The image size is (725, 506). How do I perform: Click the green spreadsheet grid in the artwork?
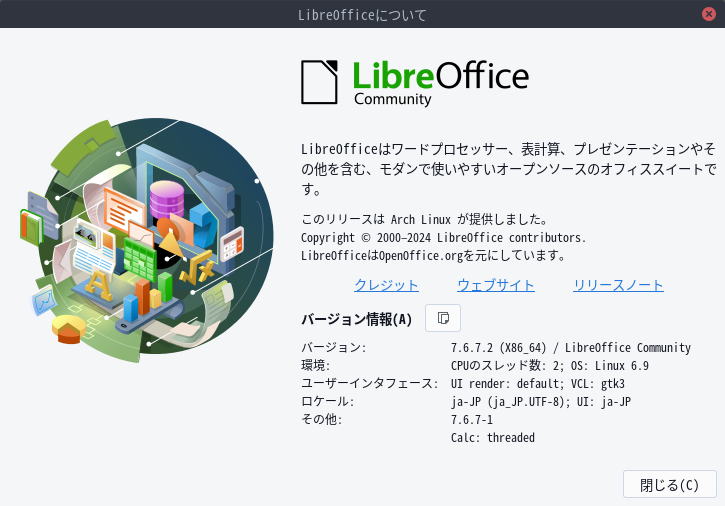(140, 259)
